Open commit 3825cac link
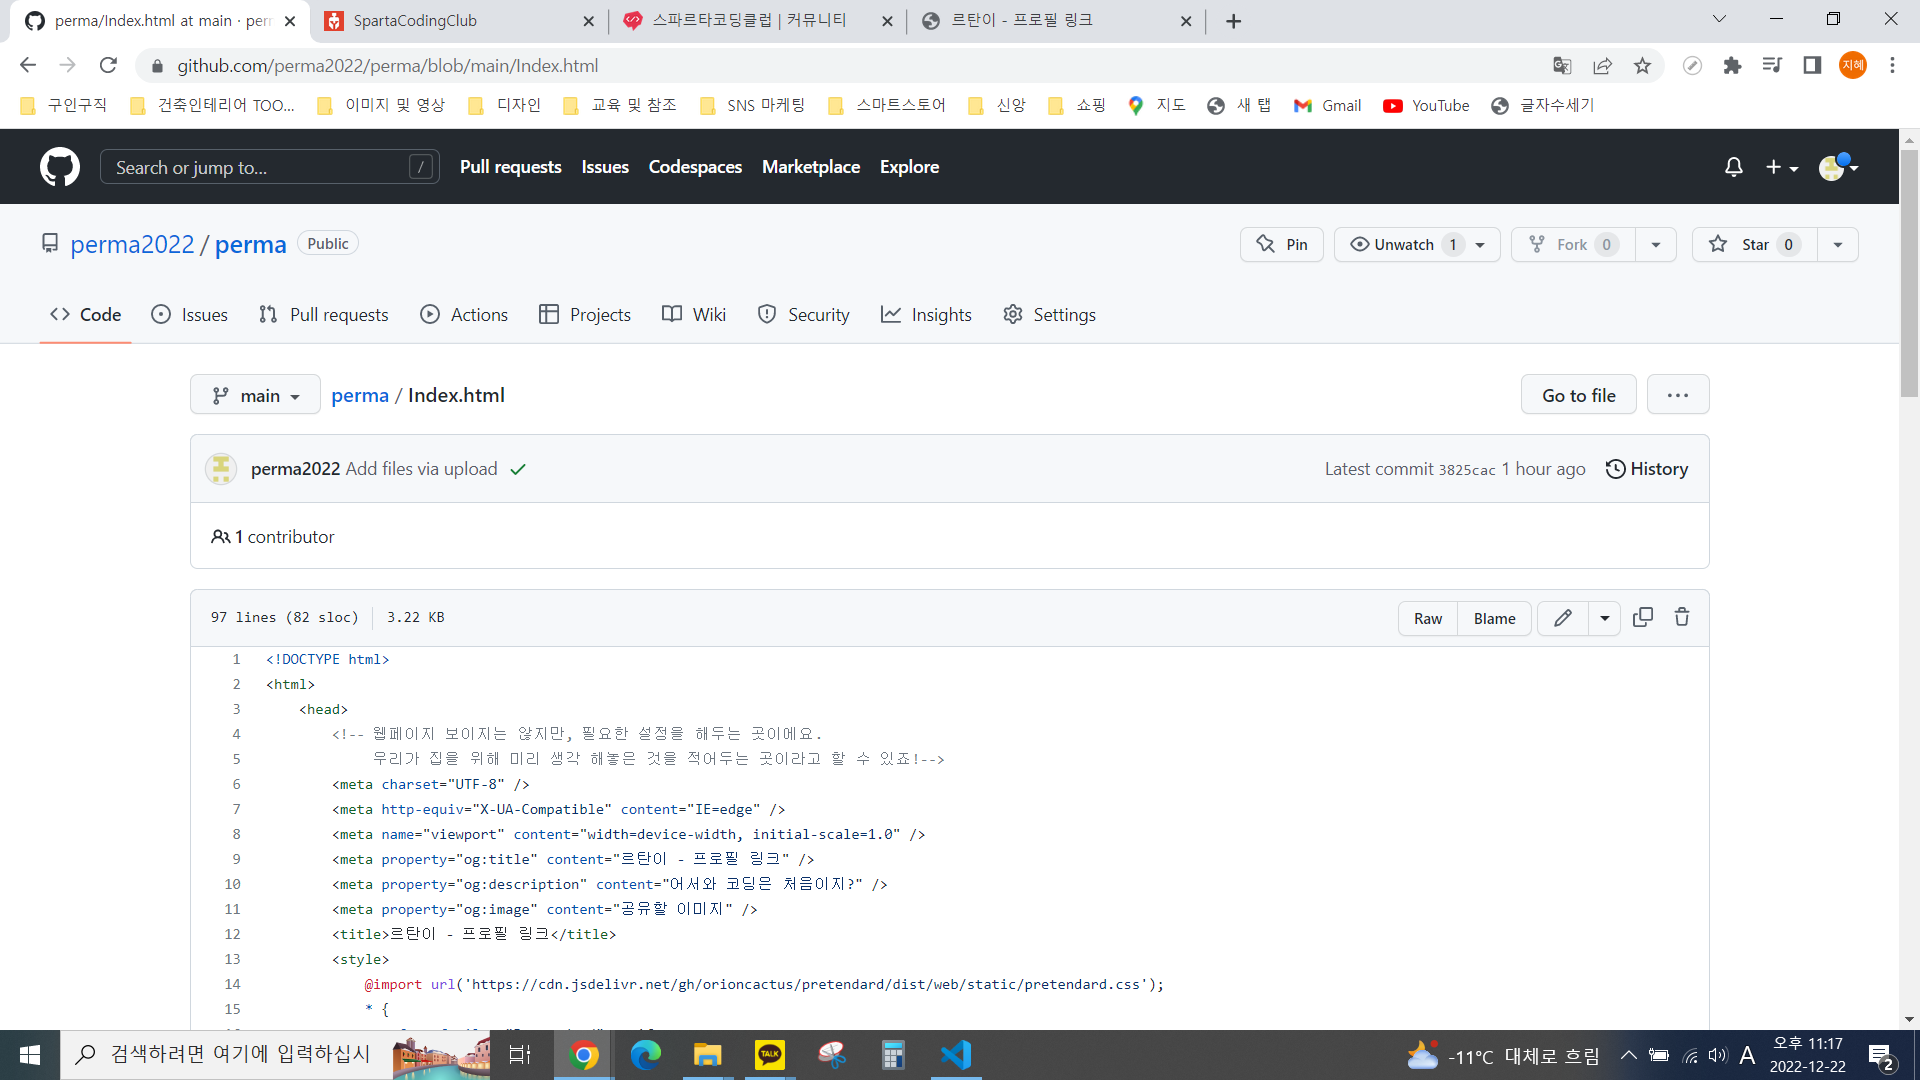Viewport: 1920px width, 1080px height. [1467, 470]
